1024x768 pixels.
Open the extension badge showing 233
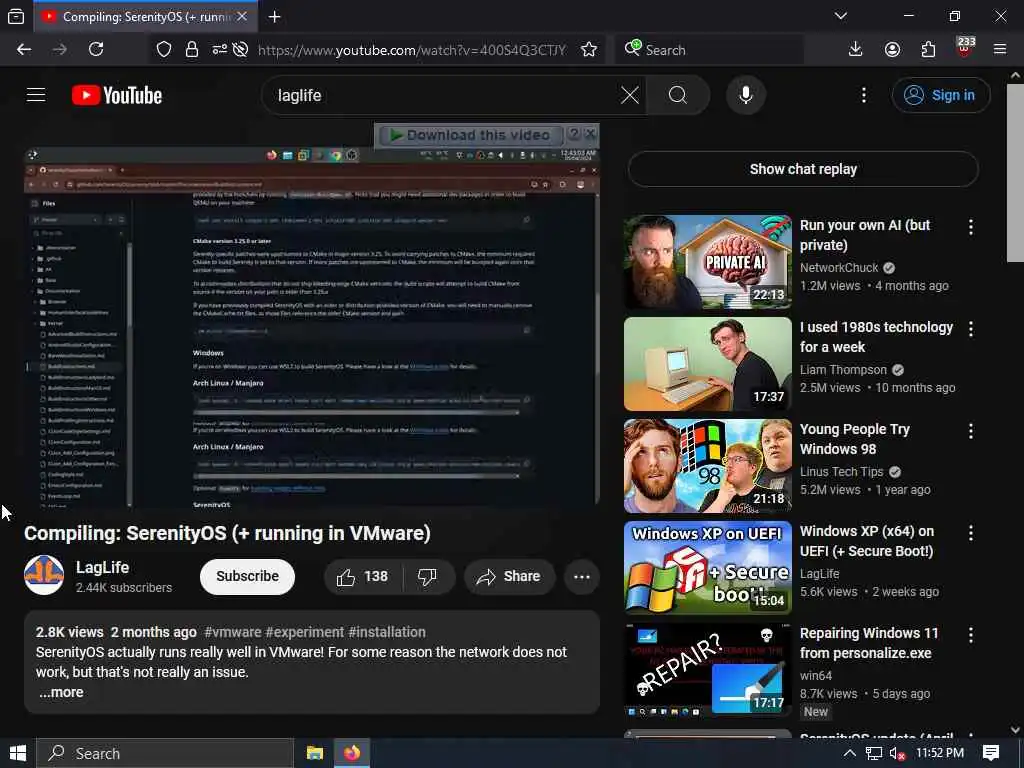[965, 48]
